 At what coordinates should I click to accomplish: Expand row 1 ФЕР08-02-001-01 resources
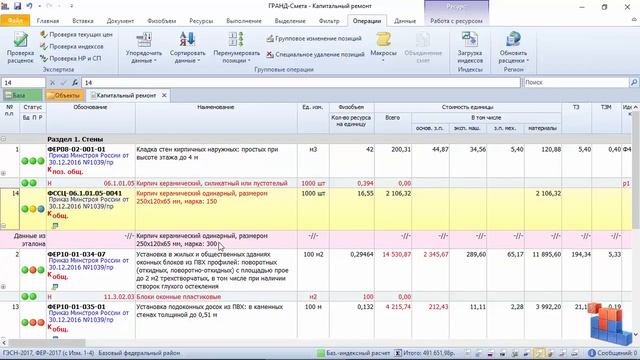(x=3, y=173)
